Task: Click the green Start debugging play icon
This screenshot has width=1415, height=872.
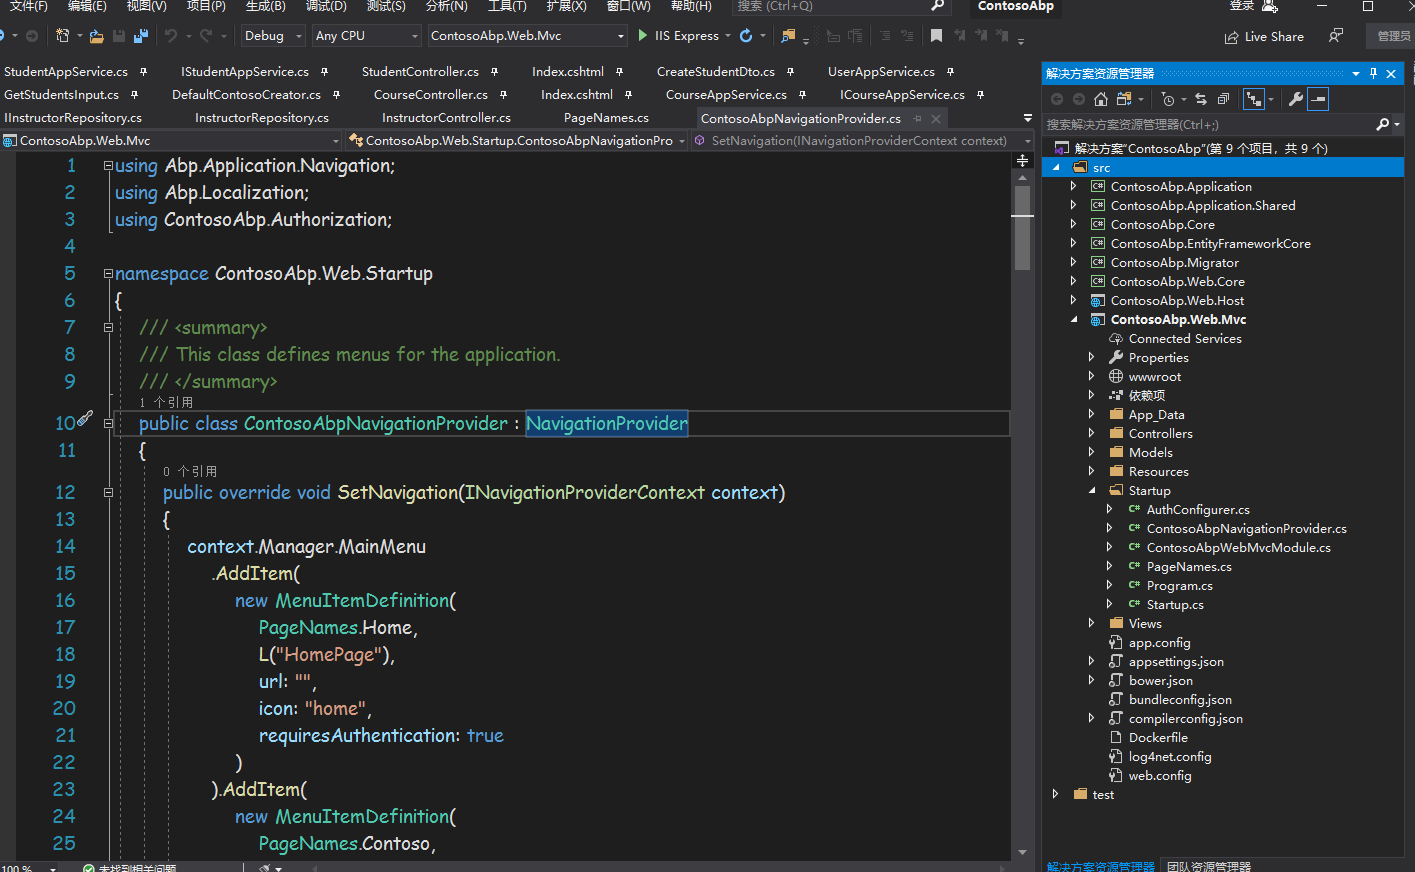Action: coord(643,36)
